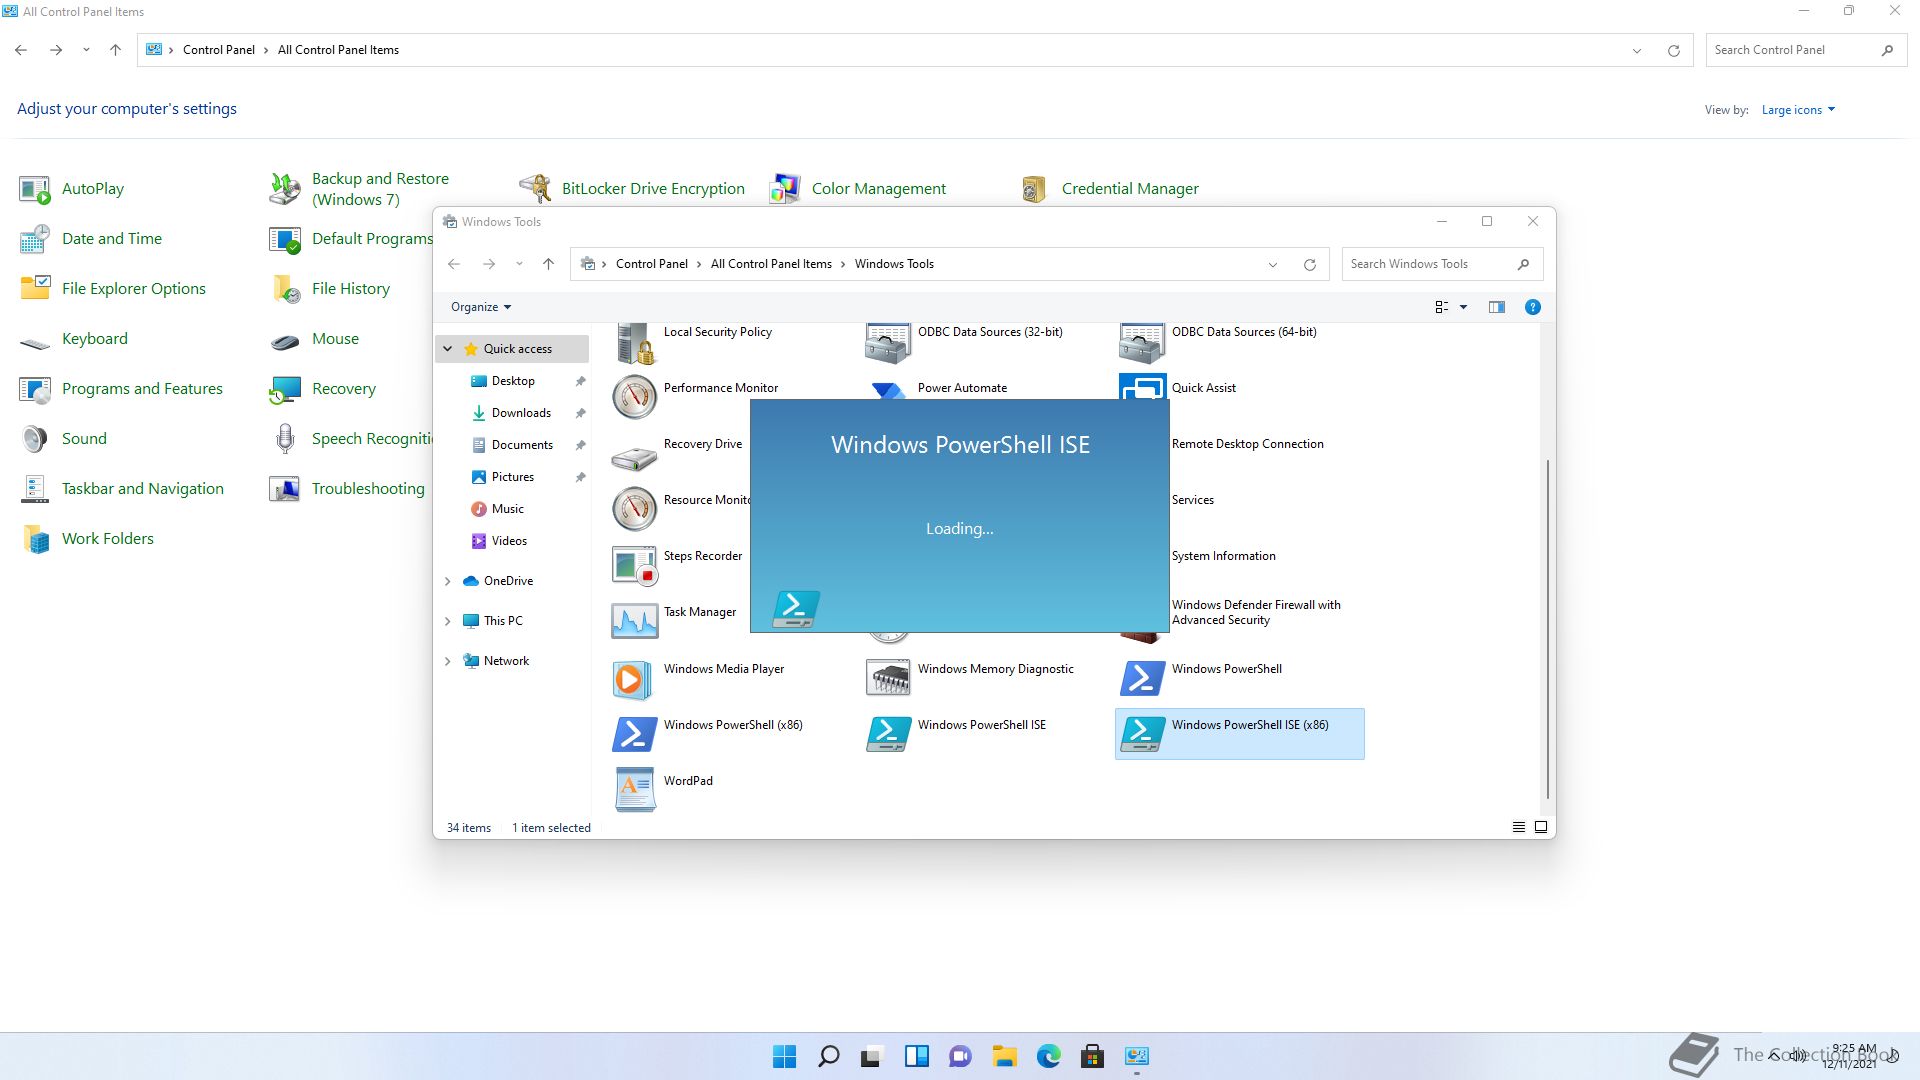The image size is (1920, 1080).
Task: Switch to large thumbnails view in status bar
Action: tap(1541, 827)
